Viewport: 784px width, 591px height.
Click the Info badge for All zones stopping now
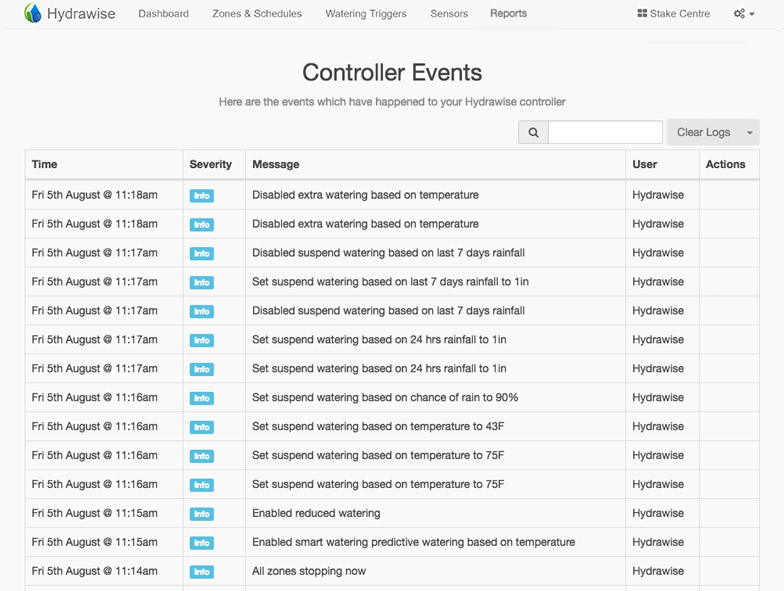[202, 572]
